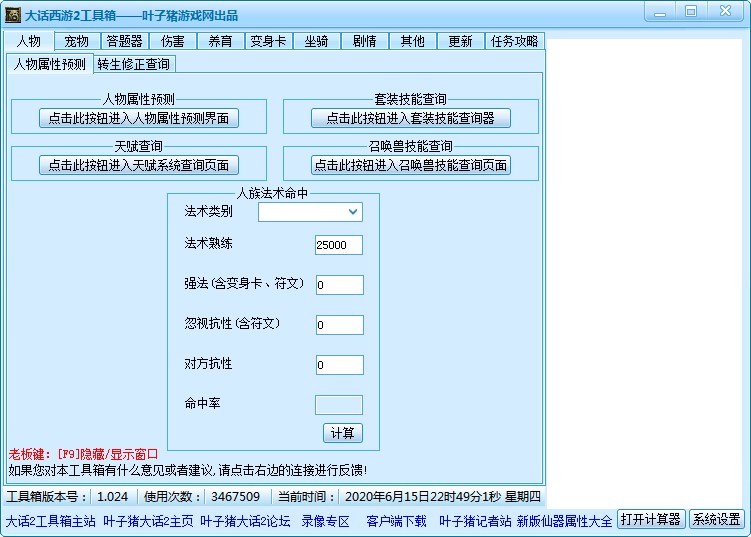
Task: Click the 计算 button
Action: point(343,433)
